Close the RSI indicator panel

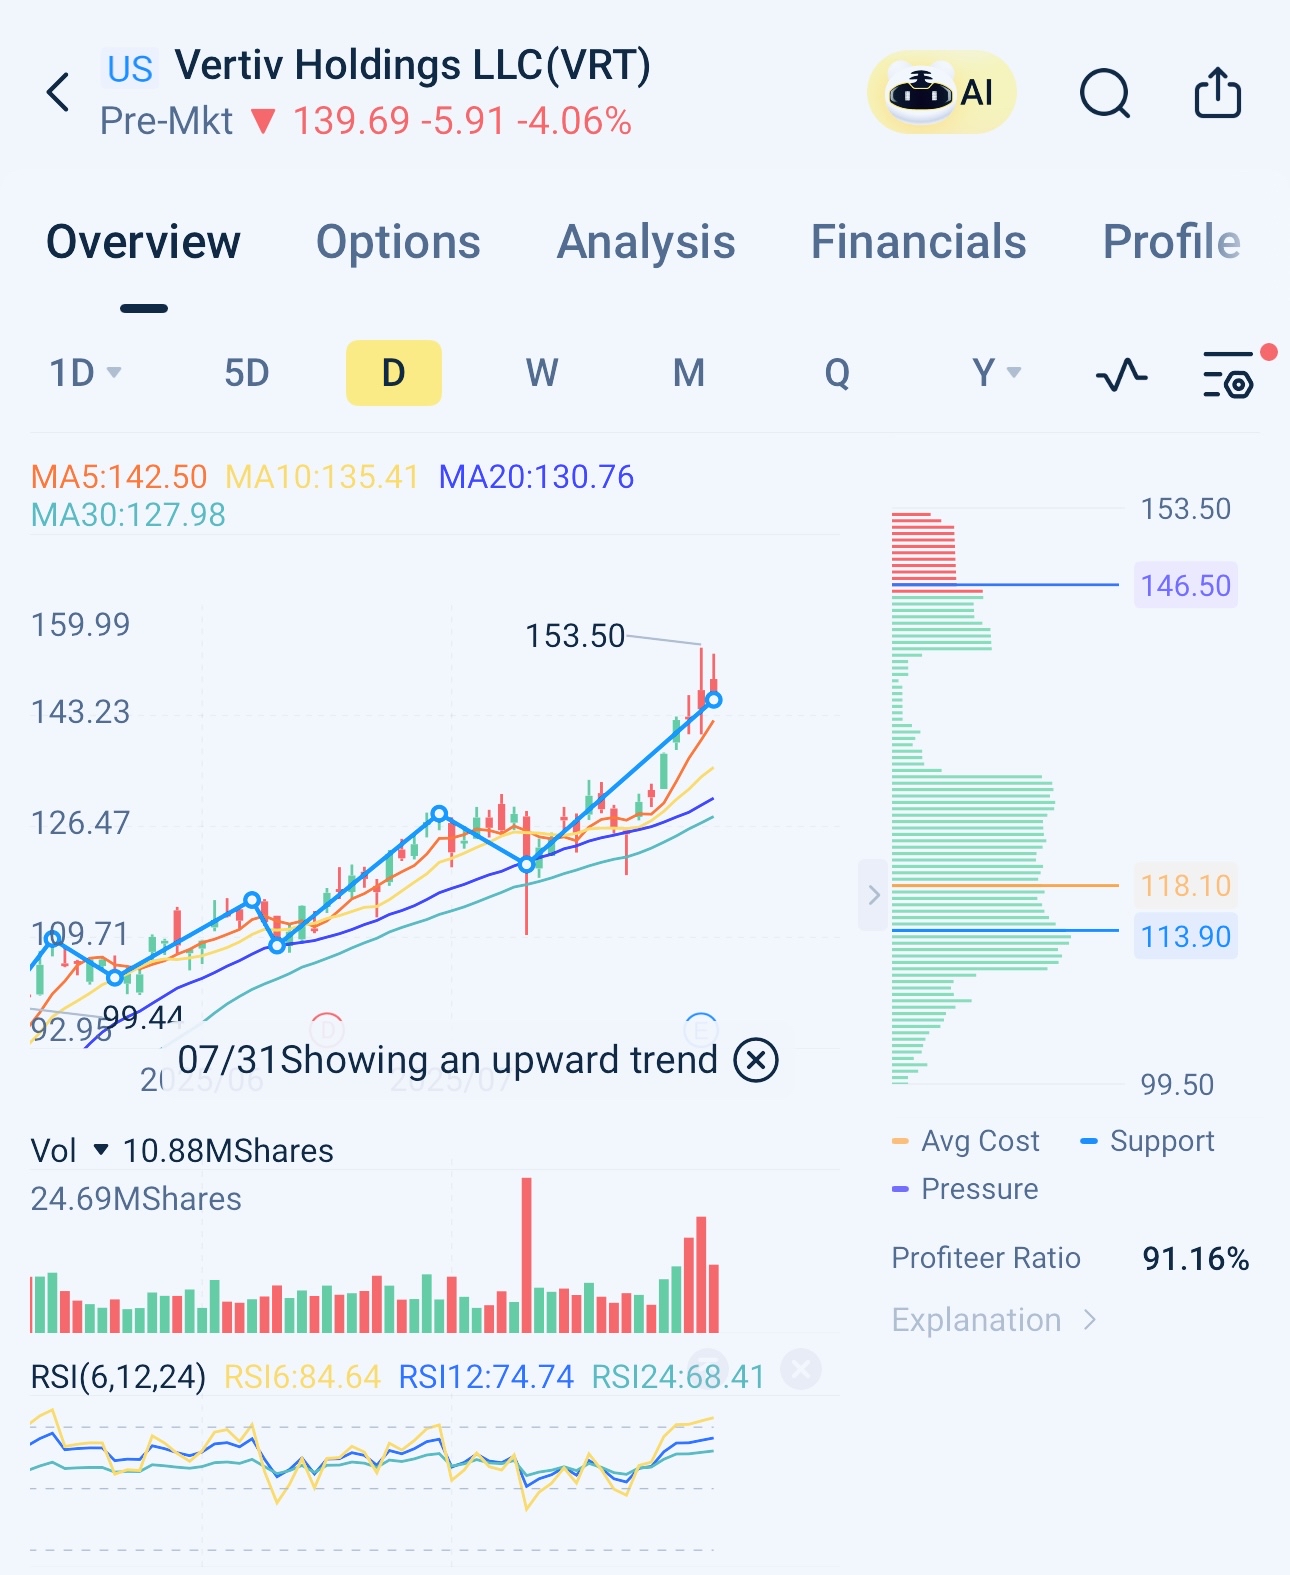[x=801, y=1369]
